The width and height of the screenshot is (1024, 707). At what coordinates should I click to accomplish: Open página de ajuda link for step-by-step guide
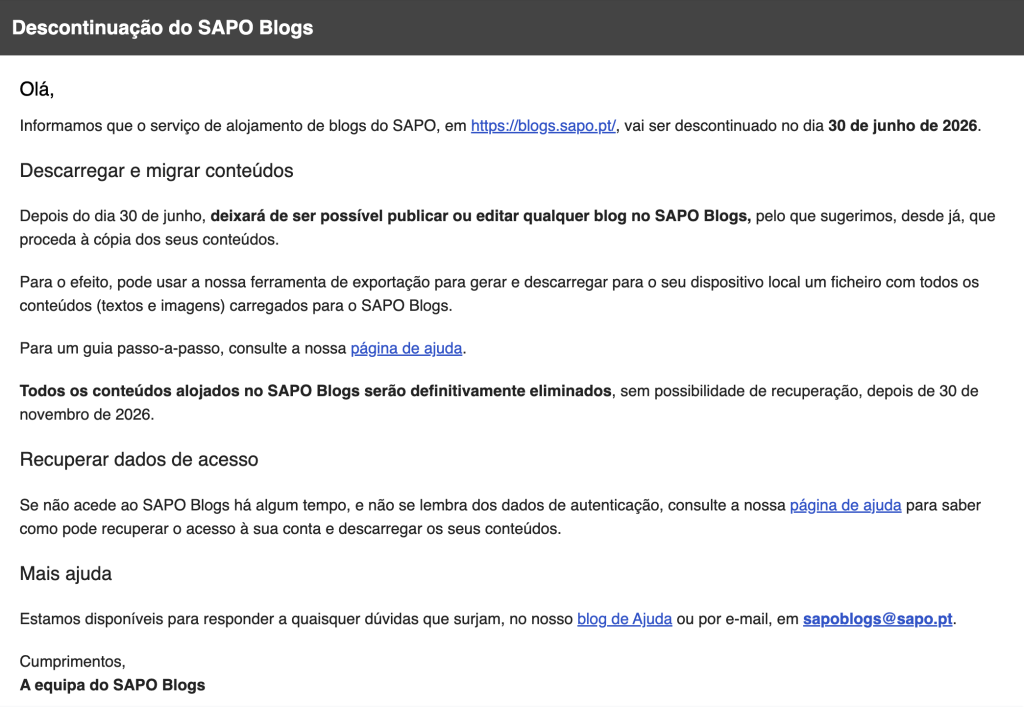pos(406,349)
